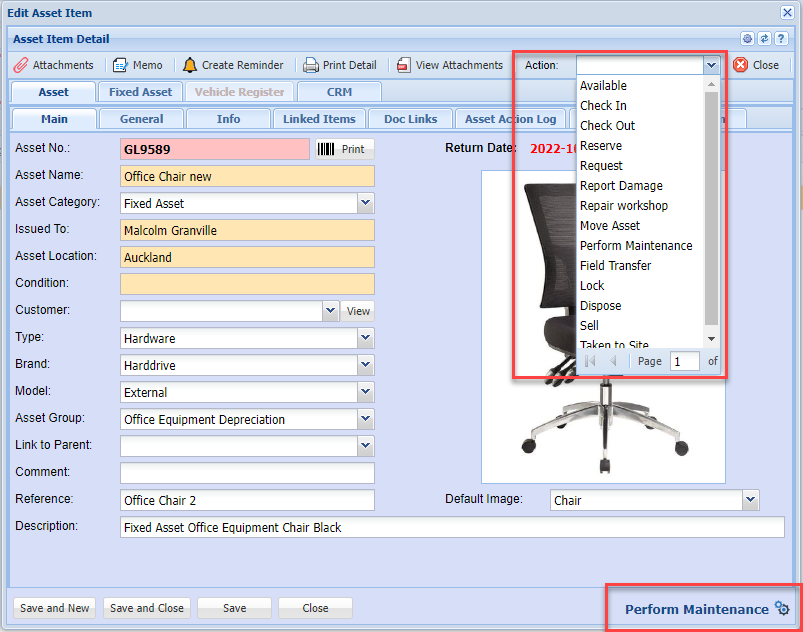Open the panel settings gear icon
Viewport: 803px width, 632px height.
coord(747,39)
